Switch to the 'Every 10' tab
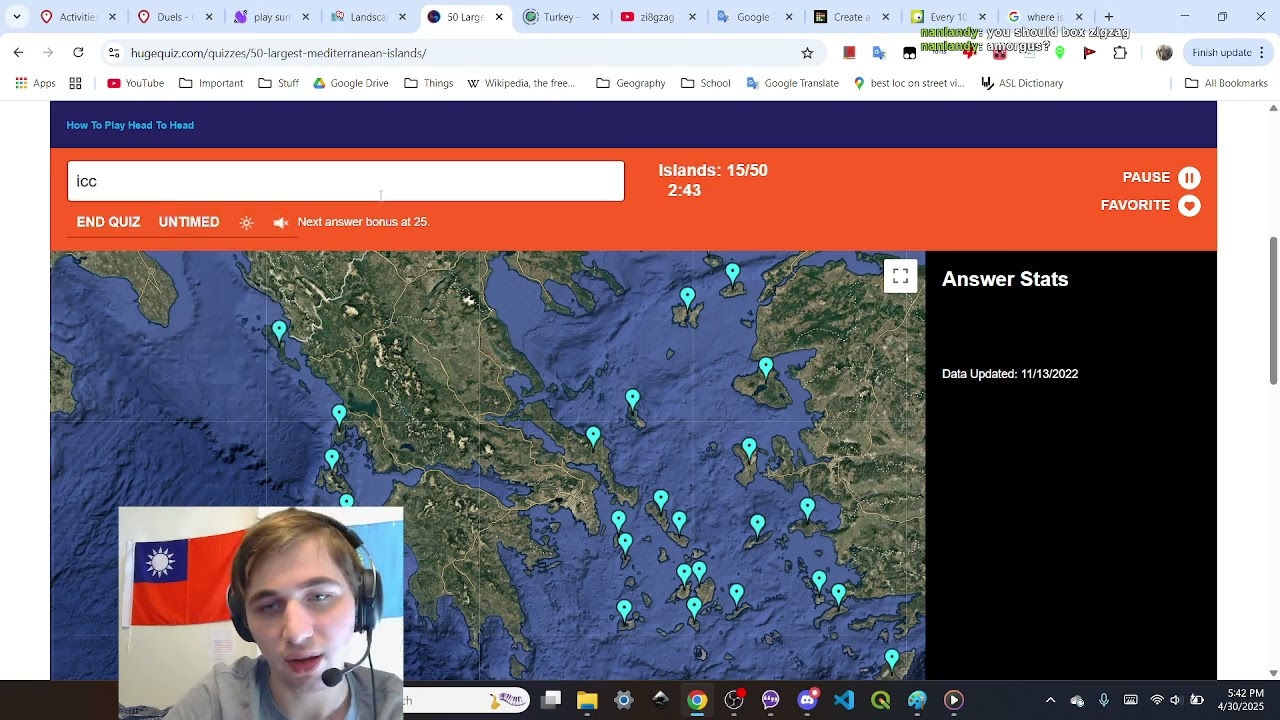1280x720 pixels. tap(948, 17)
